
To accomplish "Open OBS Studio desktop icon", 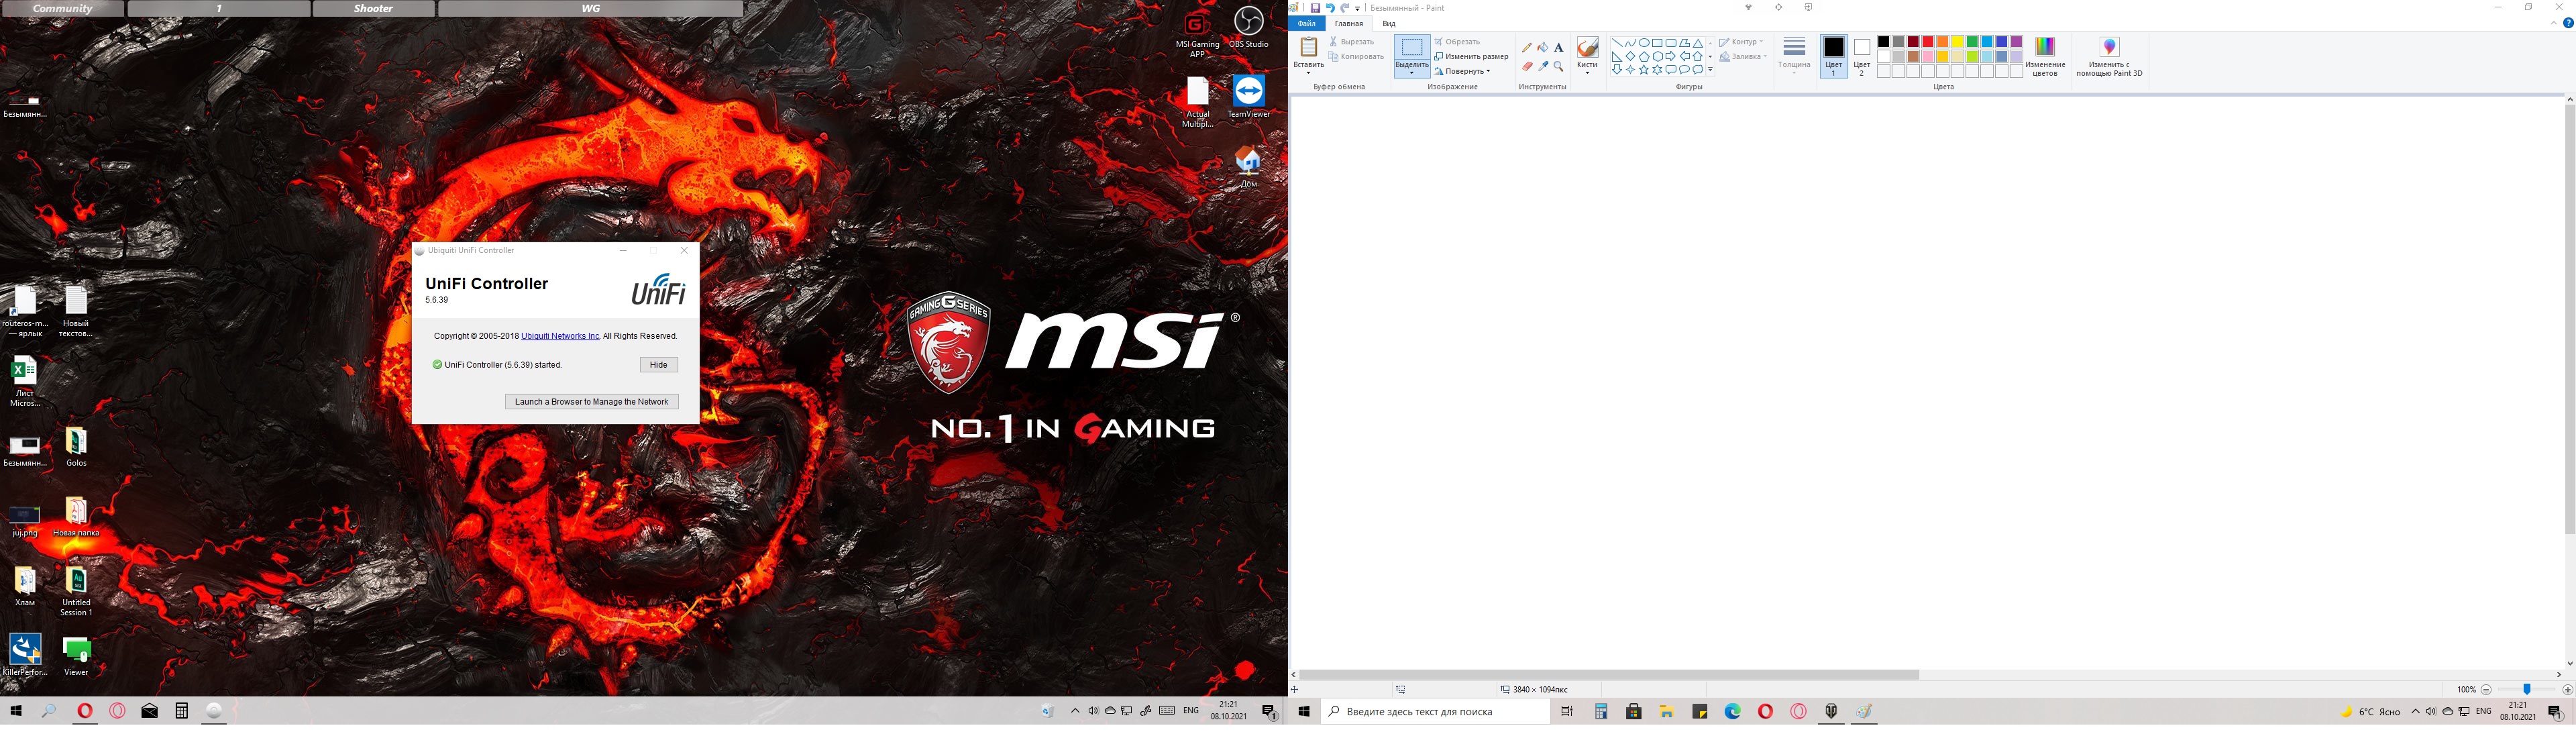I will coord(1248,27).
